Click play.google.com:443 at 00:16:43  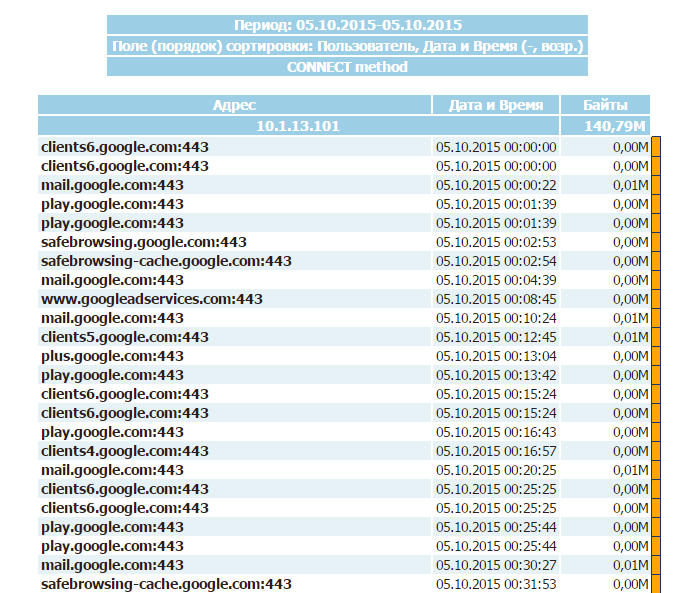(x=113, y=432)
